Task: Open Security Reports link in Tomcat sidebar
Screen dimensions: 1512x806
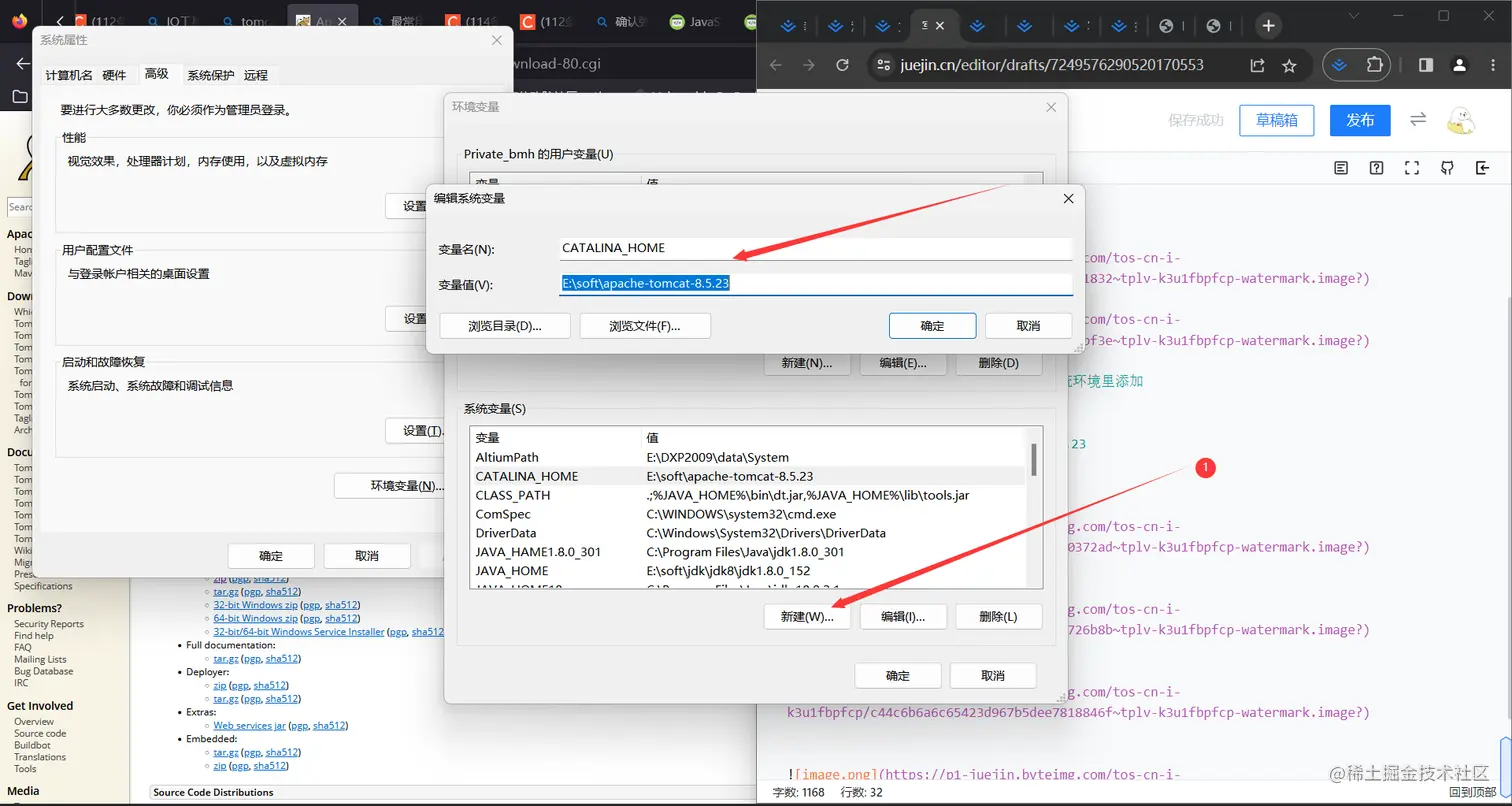Action: click(49, 624)
